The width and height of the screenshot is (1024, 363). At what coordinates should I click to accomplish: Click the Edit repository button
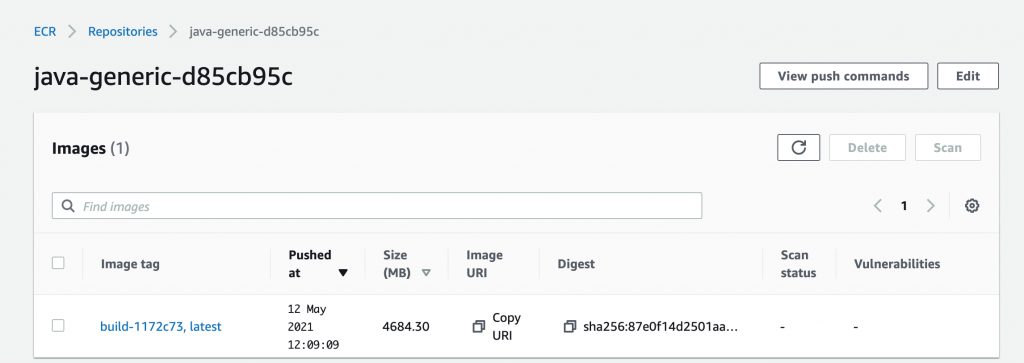968,76
